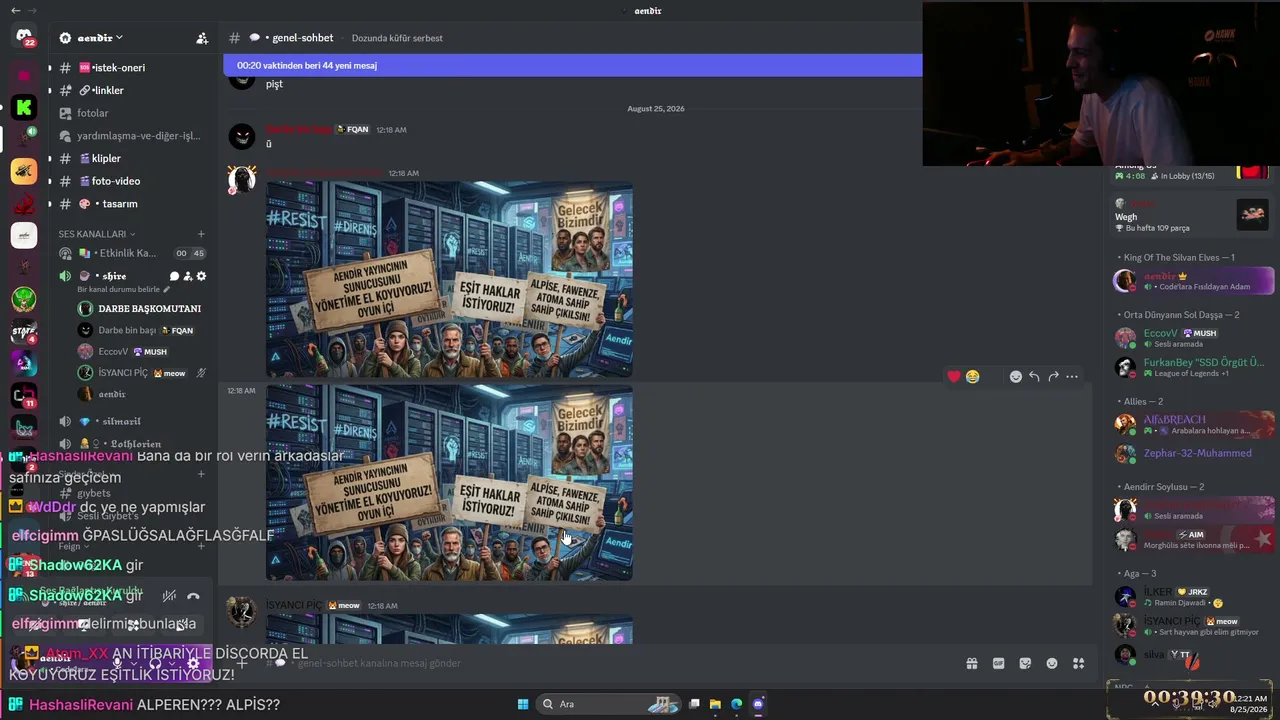
Task: Open the GIF picker
Action: (998, 663)
